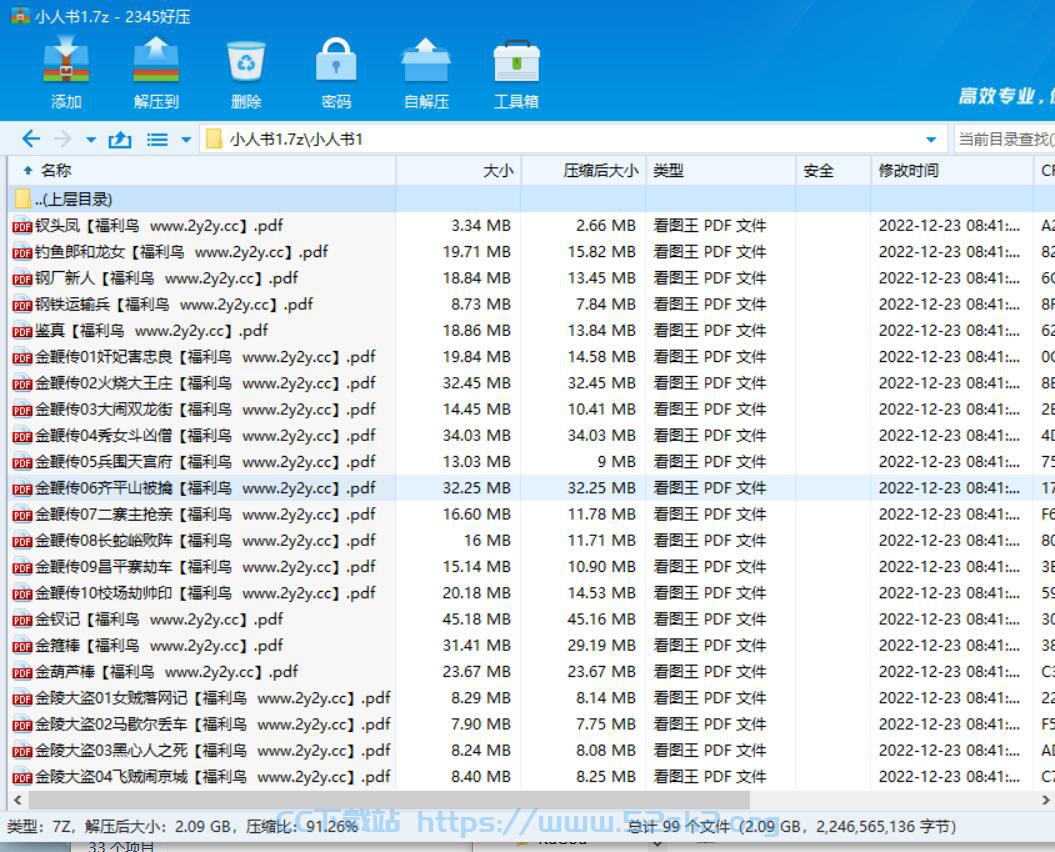The image size is (1055, 852).
Task: Click size value 45.18 MB
Action: pyautogui.click(x=476, y=619)
